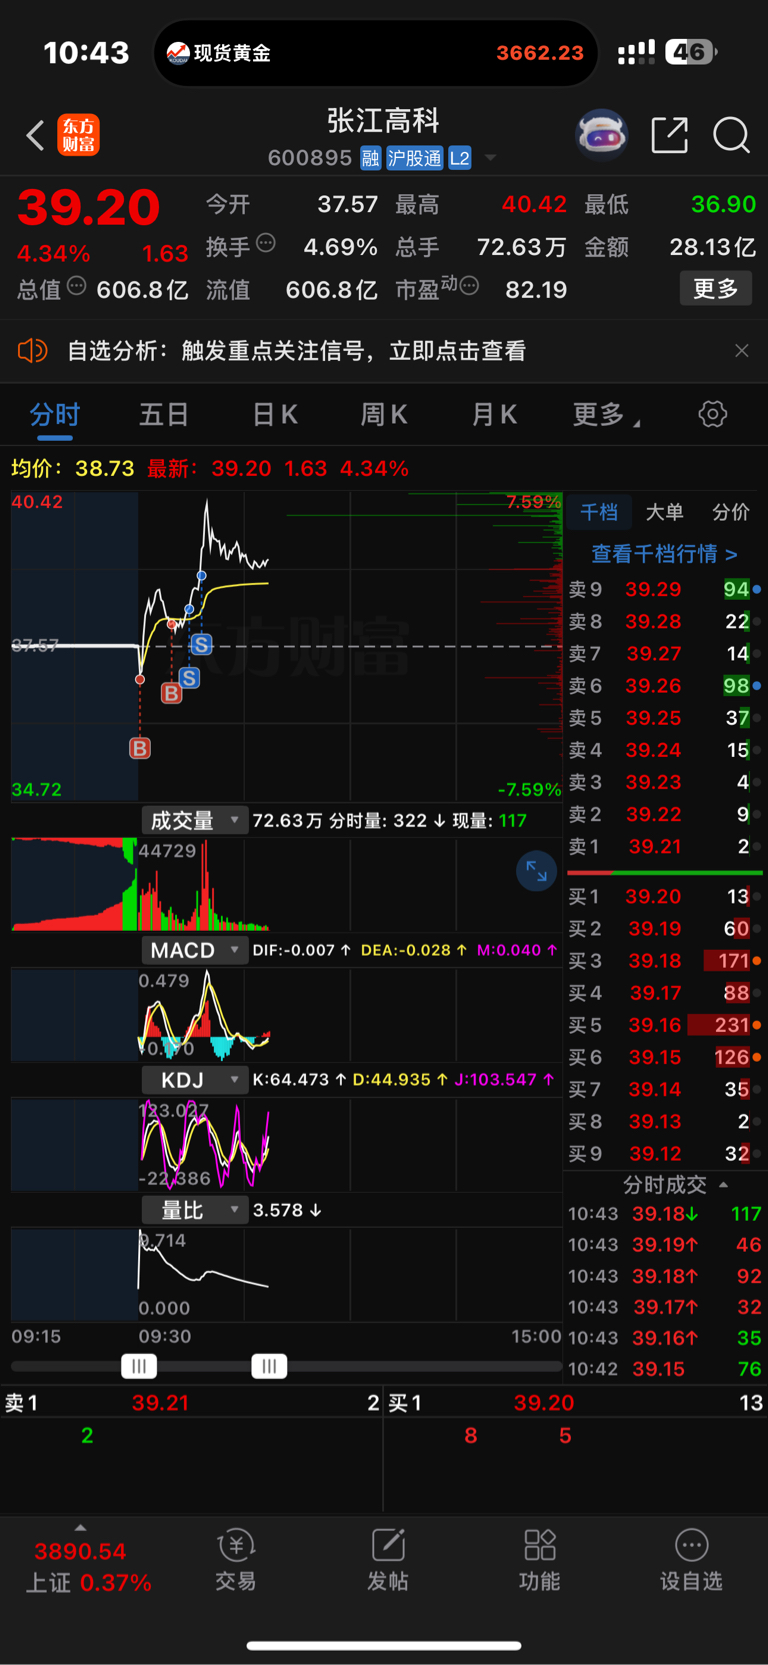Viewport: 768px width, 1665px height.
Task: Select 买9 row at 39.12
Action: [664, 1154]
